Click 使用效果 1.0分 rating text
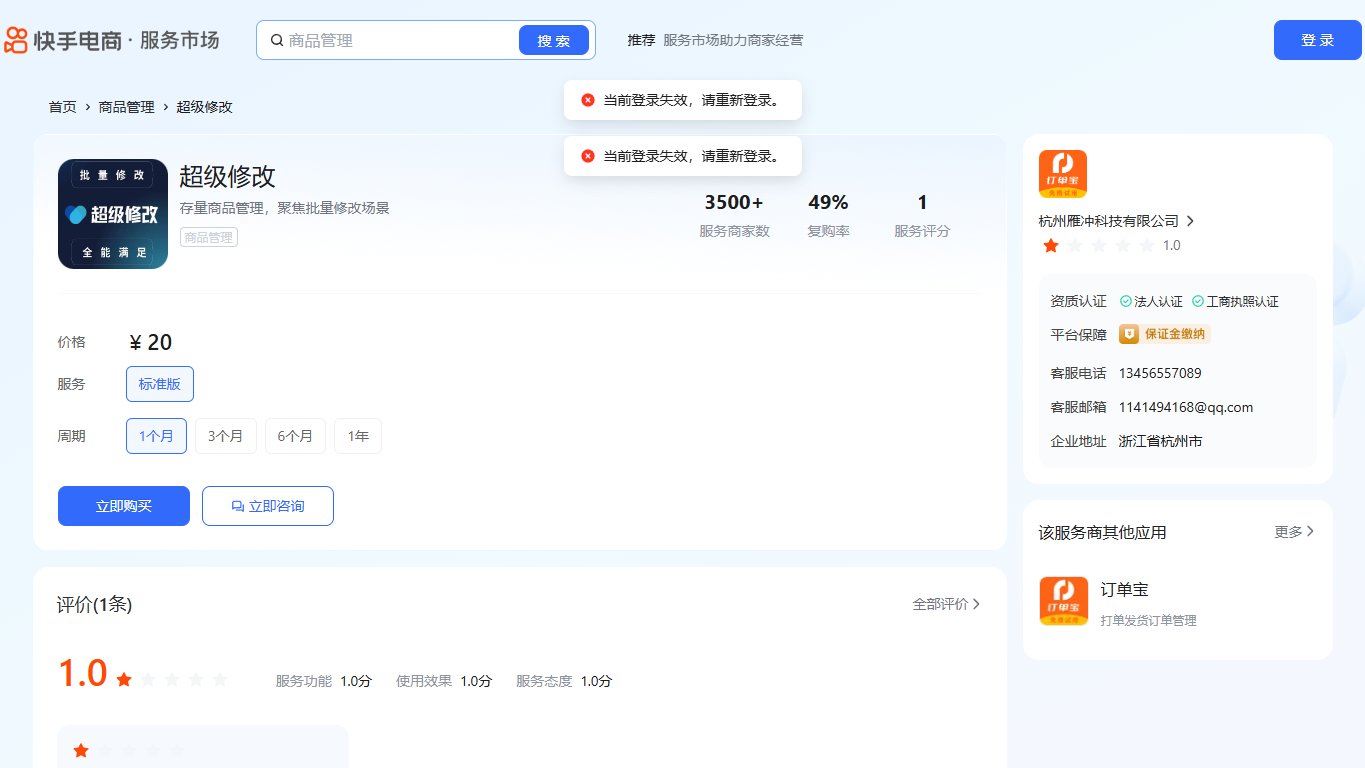Screen dimensions: 1365x768 (x=444, y=681)
